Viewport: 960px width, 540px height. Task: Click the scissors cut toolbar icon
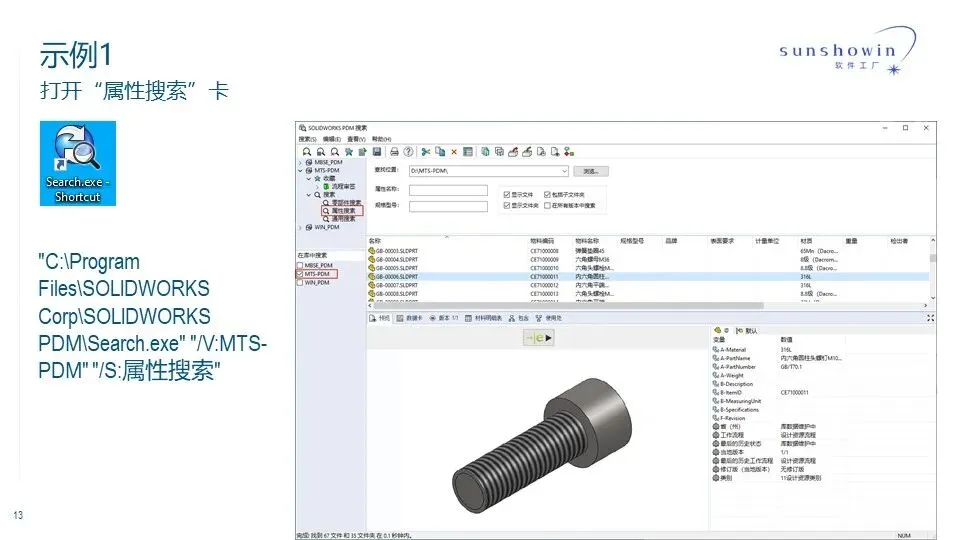tap(426, 152)
